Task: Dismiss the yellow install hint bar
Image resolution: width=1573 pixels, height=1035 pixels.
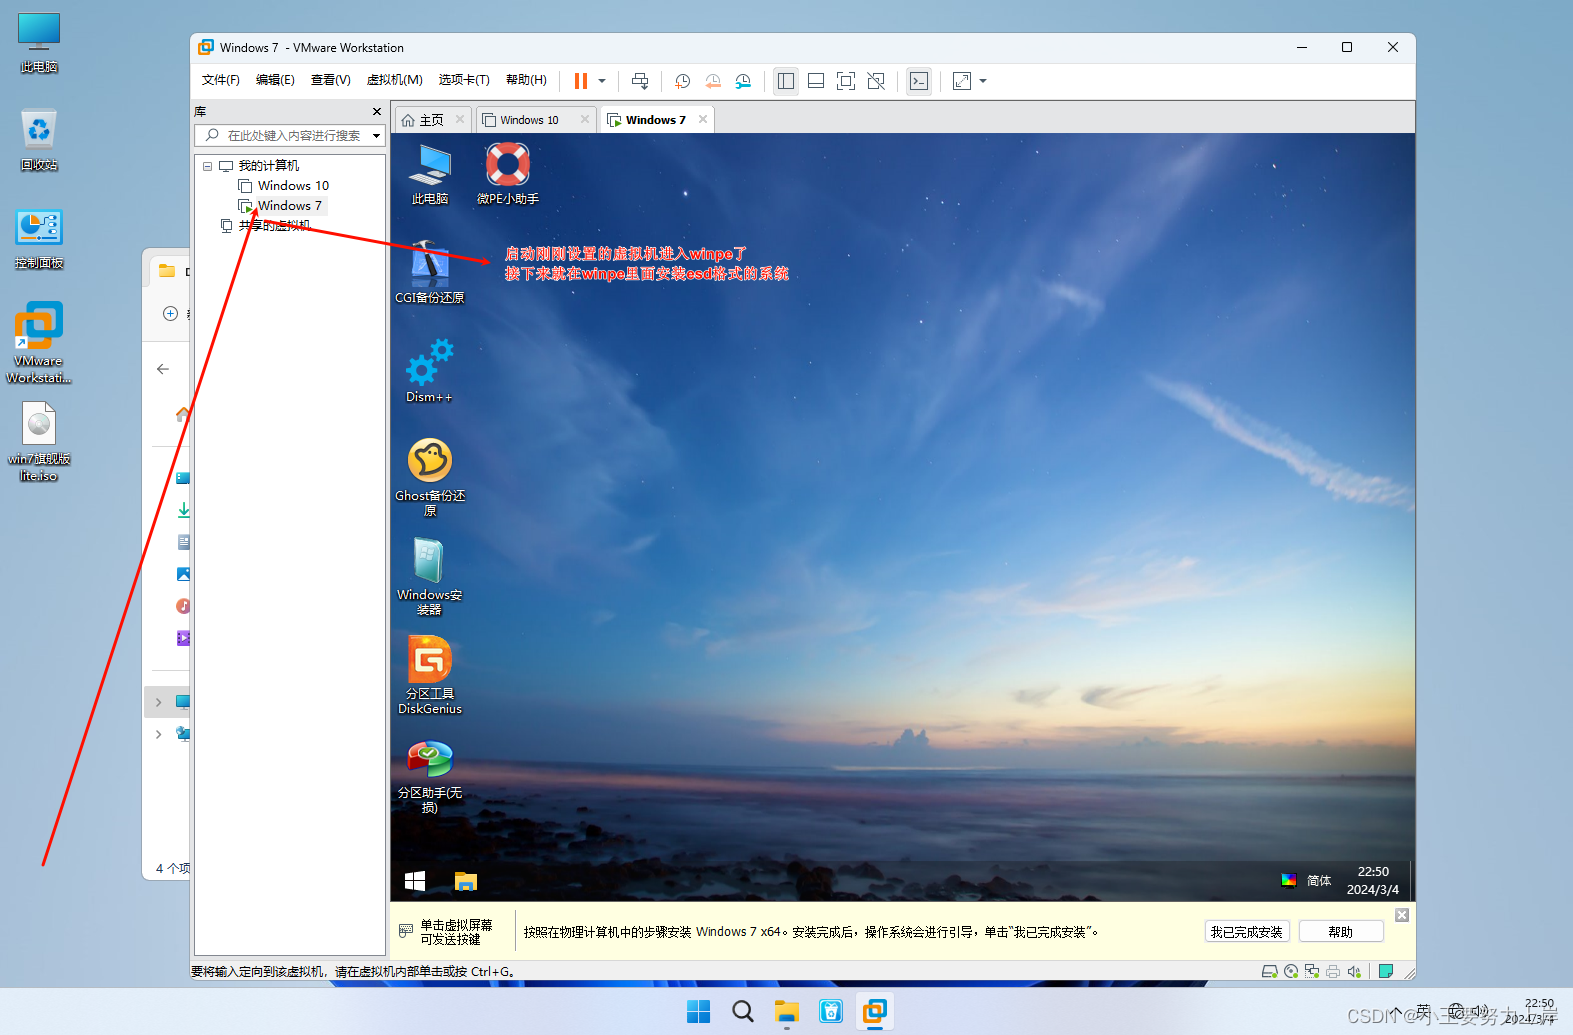Action: pyautogui.click(x=1402, y=915)
